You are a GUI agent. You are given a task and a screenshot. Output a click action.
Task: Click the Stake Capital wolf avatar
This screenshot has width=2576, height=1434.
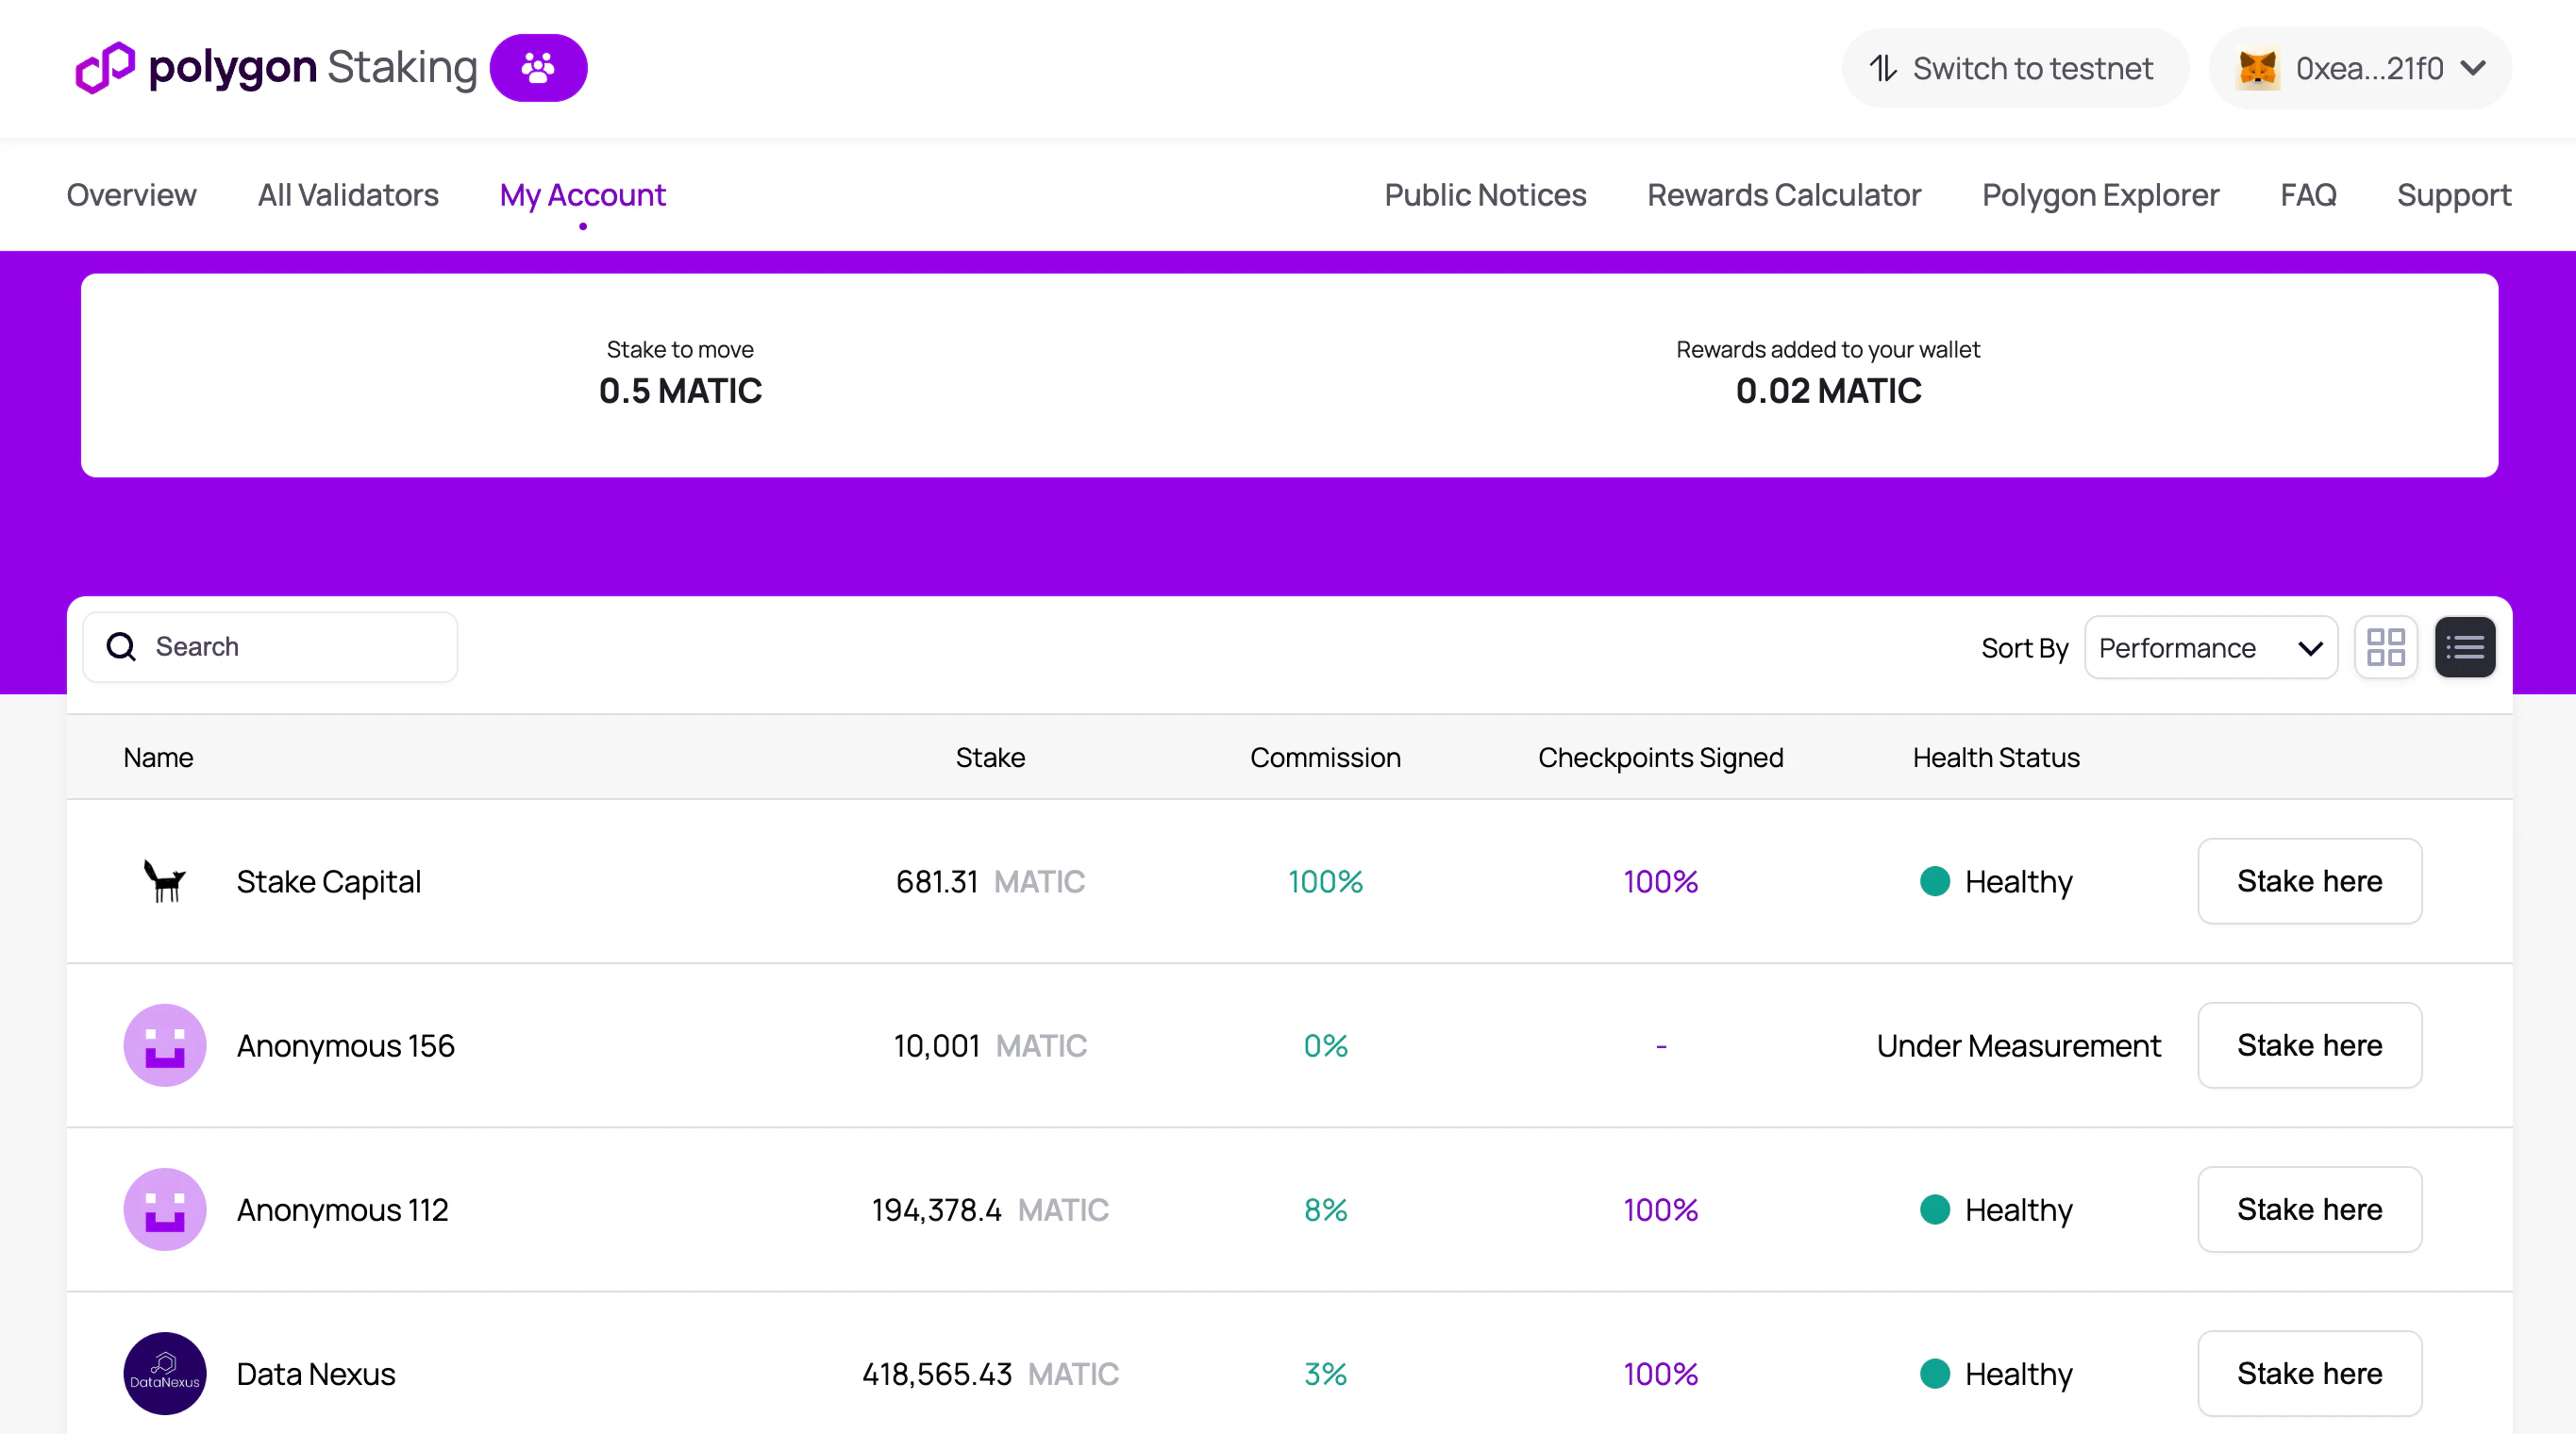click(165, 881)
